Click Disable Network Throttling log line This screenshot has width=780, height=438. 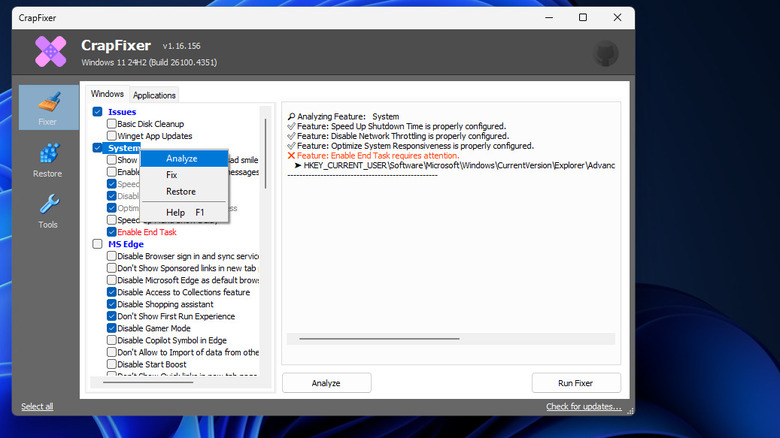pyautogui.click(x=398, y=136)
